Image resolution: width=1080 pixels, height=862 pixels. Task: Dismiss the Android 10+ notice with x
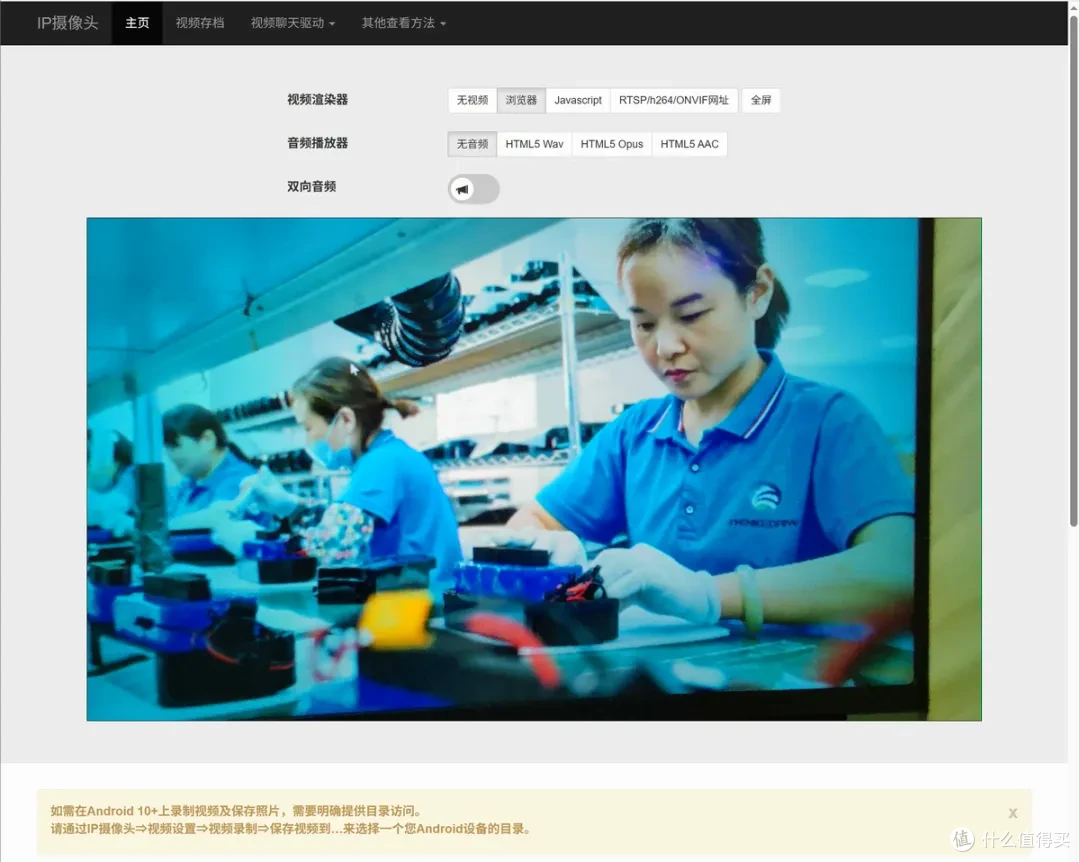coord(1012,813)
